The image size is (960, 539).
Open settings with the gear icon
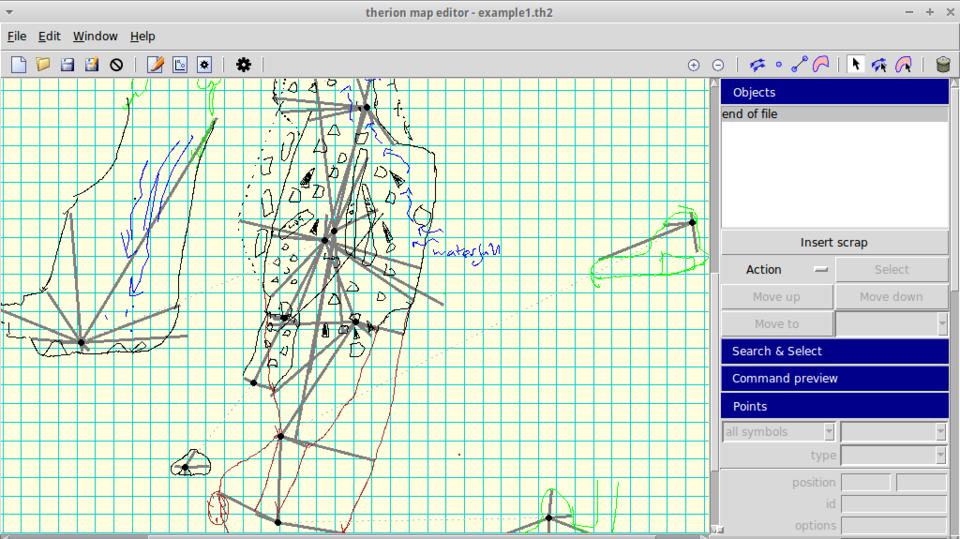click(x=243, y=64)
